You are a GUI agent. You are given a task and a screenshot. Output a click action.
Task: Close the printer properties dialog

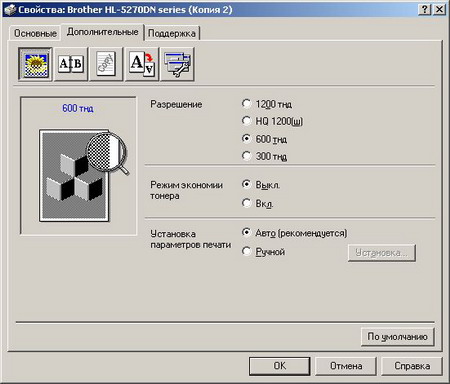tap(440, 9)
